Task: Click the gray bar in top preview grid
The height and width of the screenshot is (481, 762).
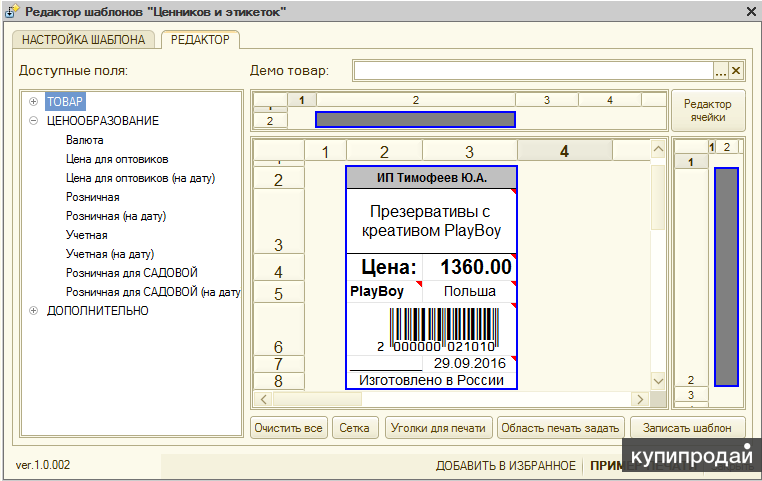Action: click(x=416, y=120)
